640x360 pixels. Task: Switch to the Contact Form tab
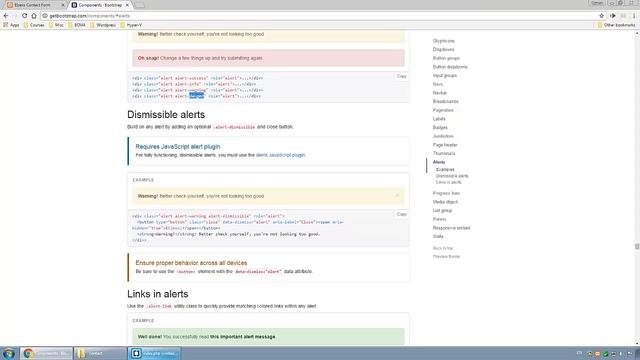pyautogui.click(x=35, y=5)
